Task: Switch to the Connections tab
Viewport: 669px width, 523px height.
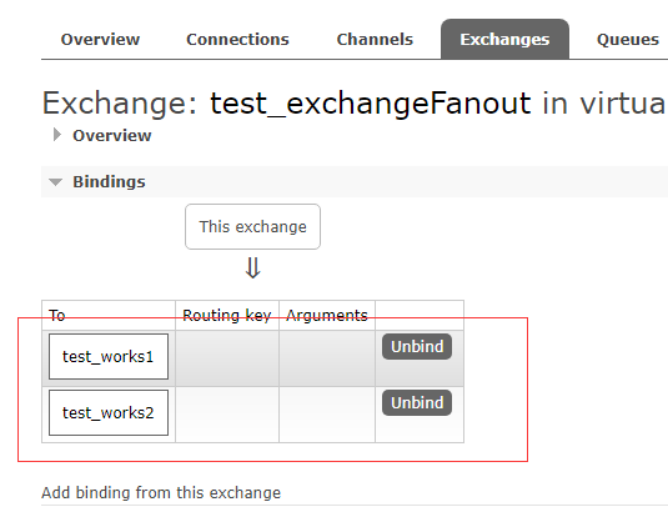Action: [238, 39]
